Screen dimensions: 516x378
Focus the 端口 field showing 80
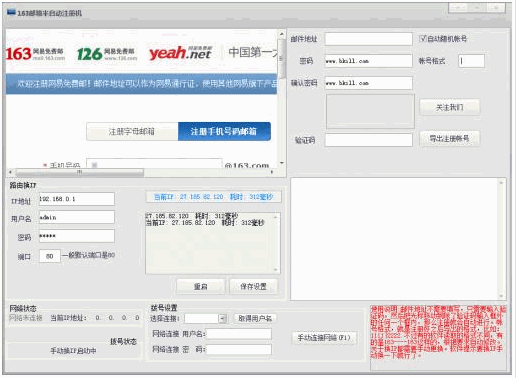[x=50, y=256]
